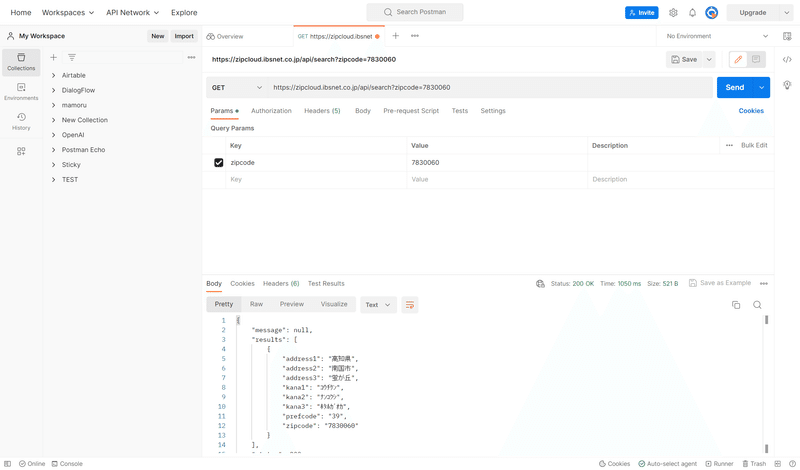This screenshot has height=470, width=800.
Task: Copy the response body with copy icon
Action: click(x=736, y=305)
